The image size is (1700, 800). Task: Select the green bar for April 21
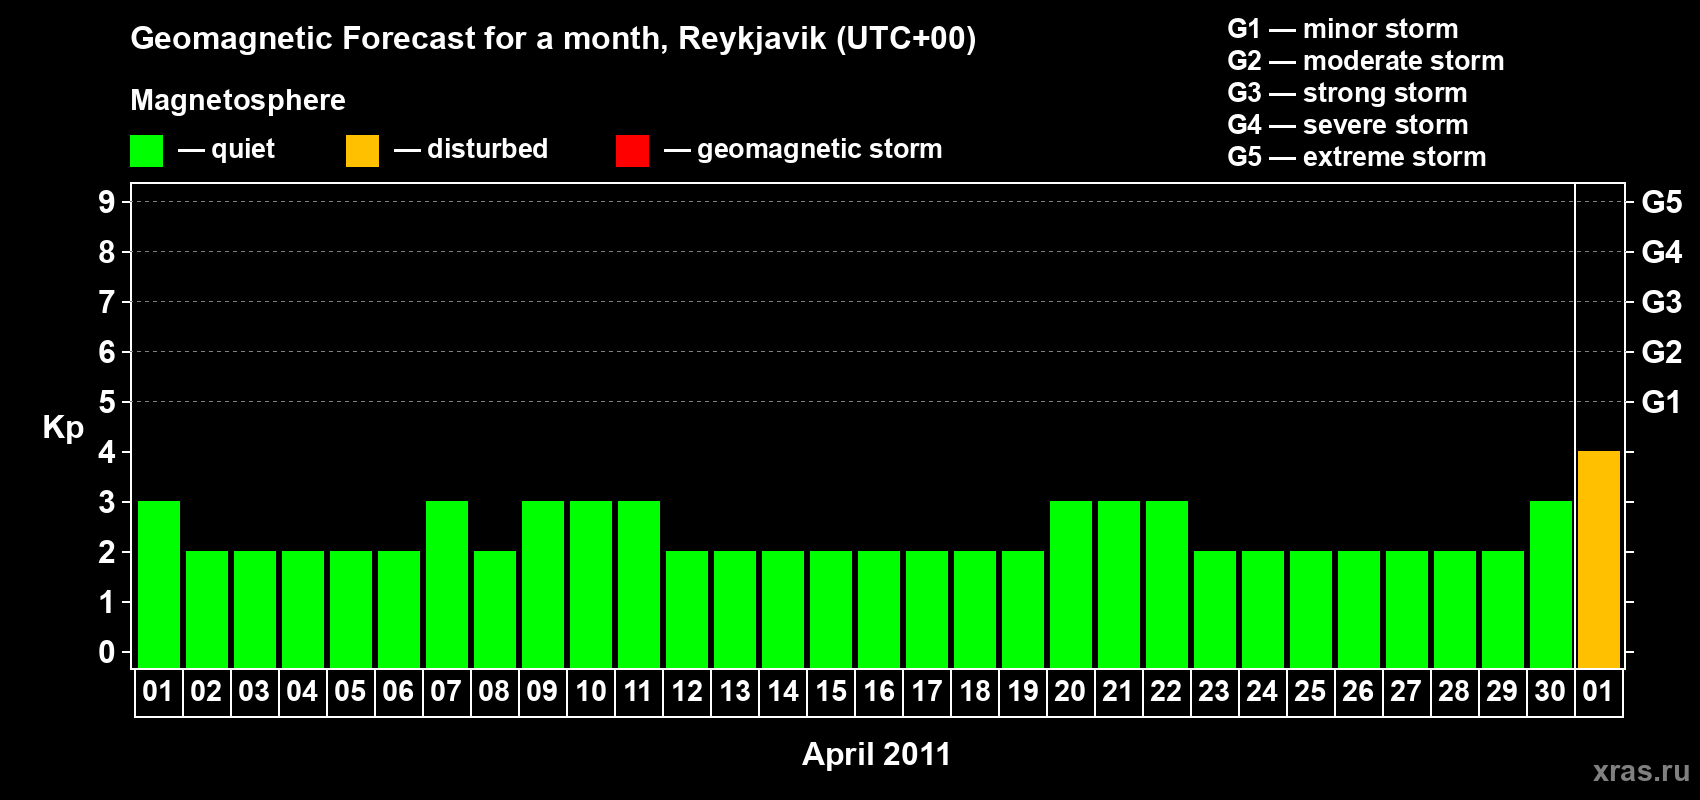1119,584
